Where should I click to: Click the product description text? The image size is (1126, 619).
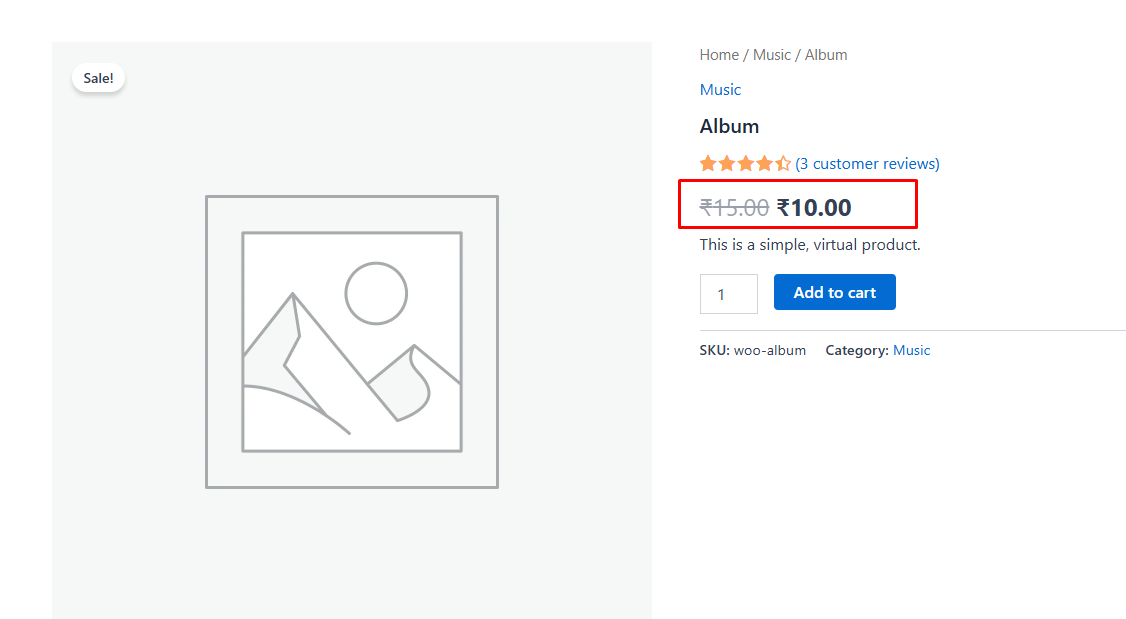click(x=808, y=244)
